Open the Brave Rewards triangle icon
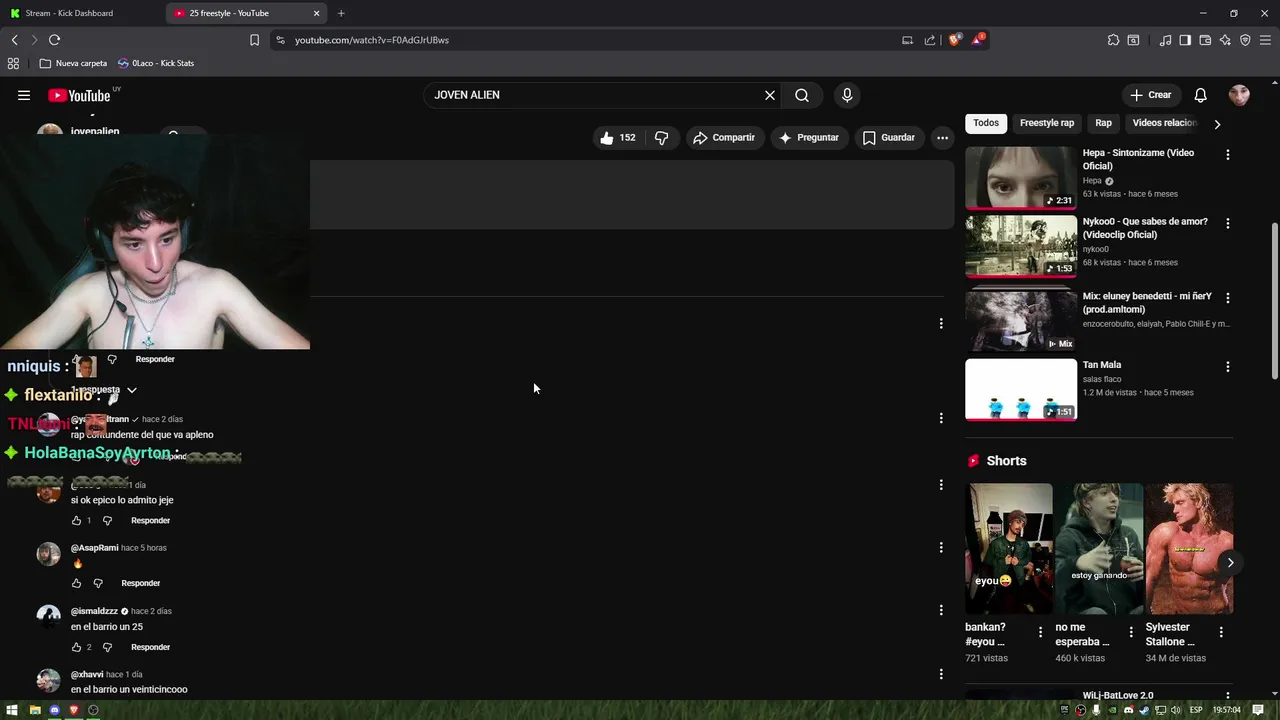Screen dimensions: 1280x720 pos(979,40)
